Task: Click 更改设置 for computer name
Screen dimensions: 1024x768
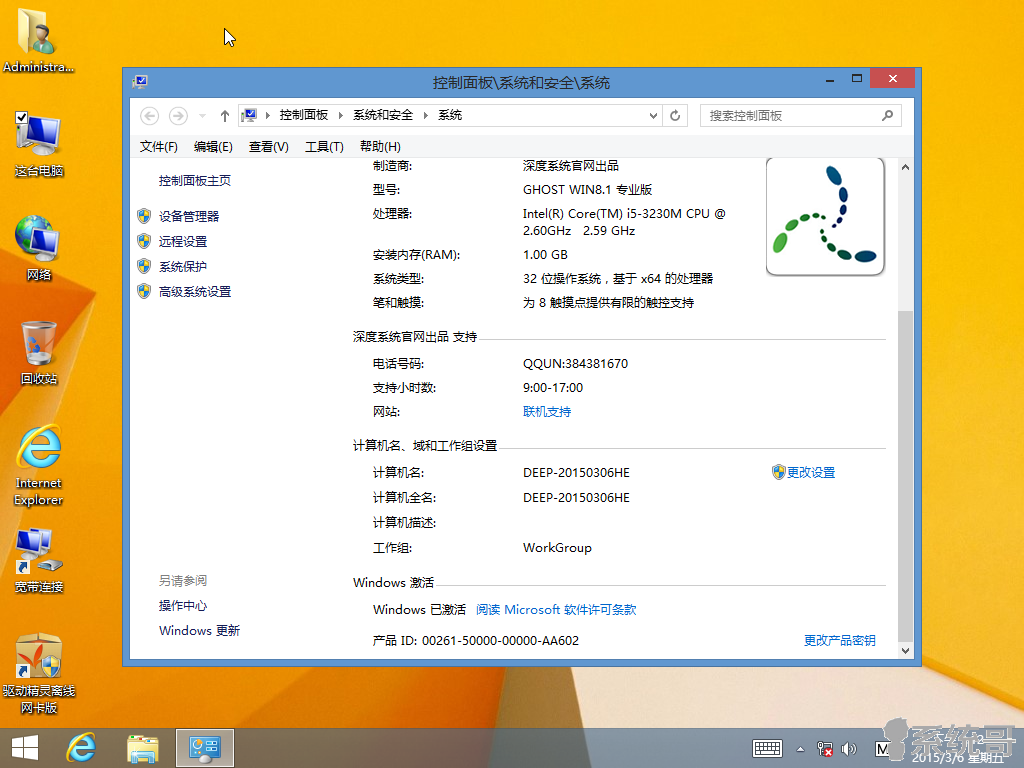Action: (810, 472)
